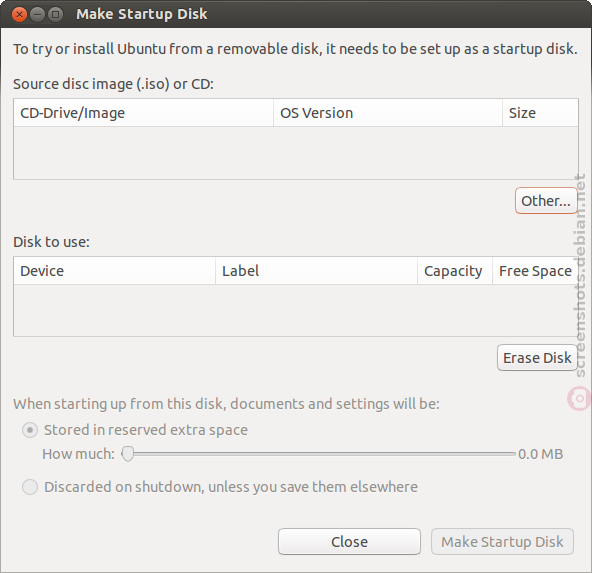Viewport: 592px width, 573px height.
Task: Sort disks by Label column header
Action: 316,271
